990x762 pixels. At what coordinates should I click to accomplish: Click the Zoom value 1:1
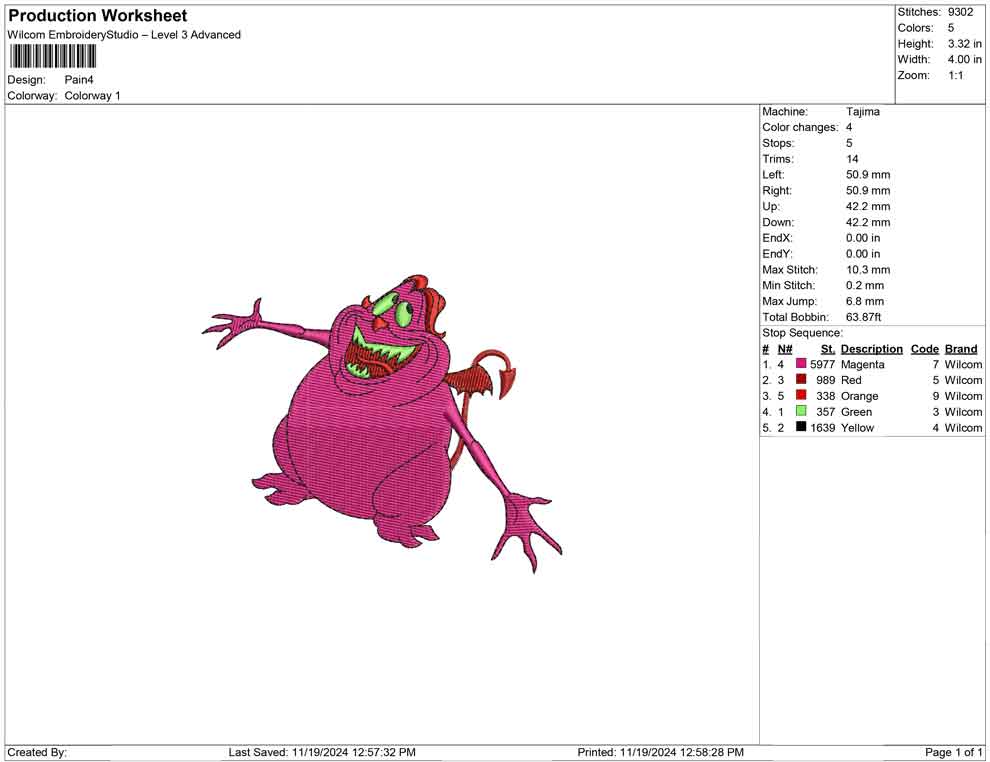(x=955, y=75)
